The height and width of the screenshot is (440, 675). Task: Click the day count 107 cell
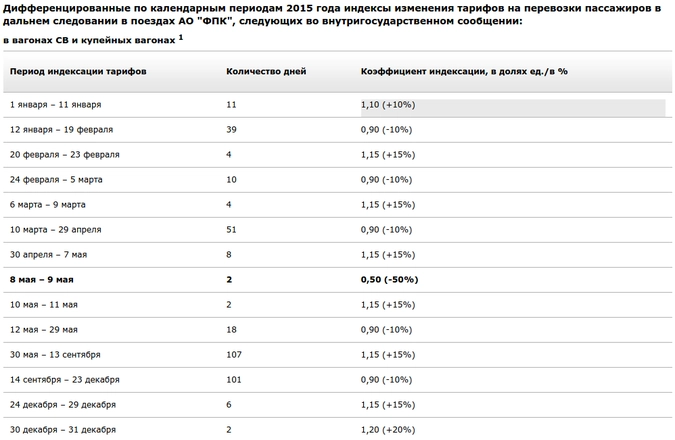[x=235, y=354]
